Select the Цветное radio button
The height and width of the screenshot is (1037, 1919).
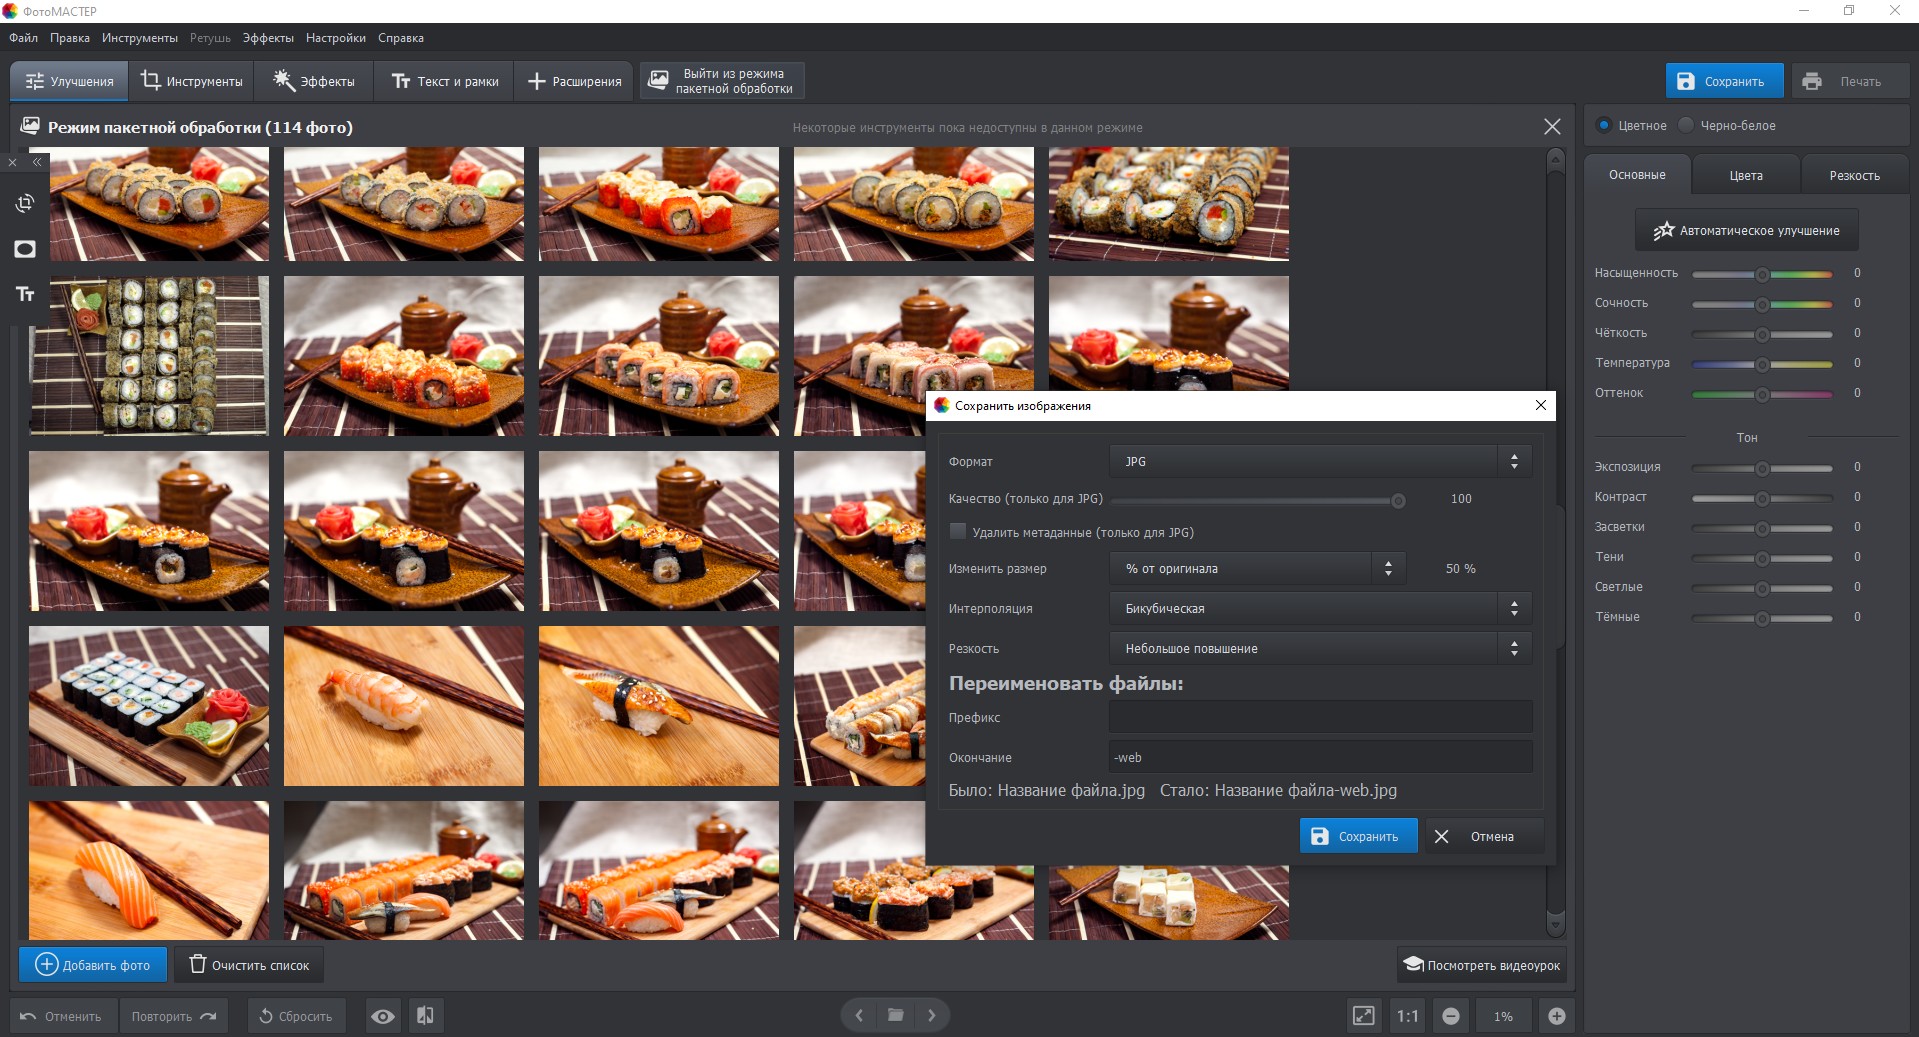[1604, 125]
